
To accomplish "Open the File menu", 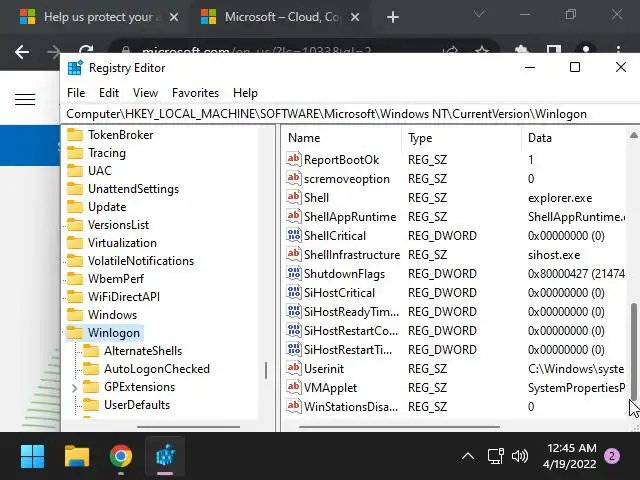I will (76, 93).
